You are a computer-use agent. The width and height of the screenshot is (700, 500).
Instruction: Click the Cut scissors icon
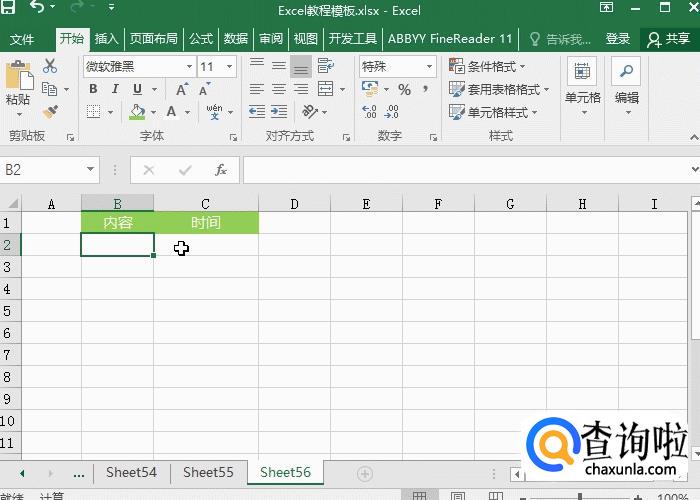50,66
